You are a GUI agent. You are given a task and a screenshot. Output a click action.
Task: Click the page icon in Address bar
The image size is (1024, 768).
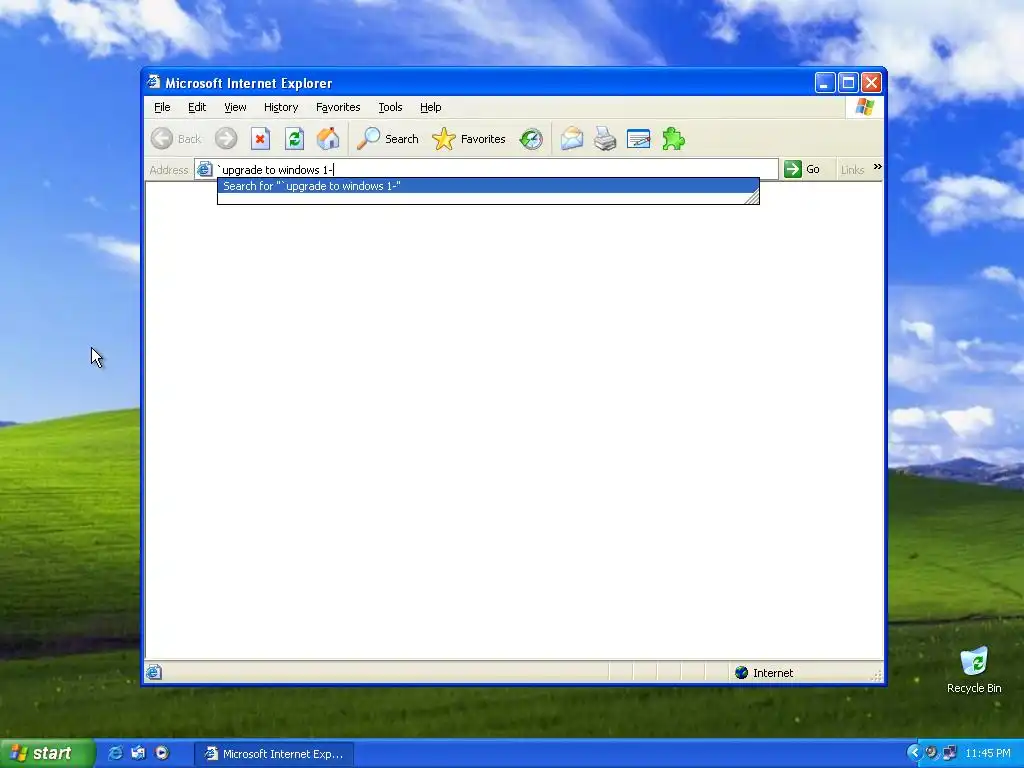(204, 169)
